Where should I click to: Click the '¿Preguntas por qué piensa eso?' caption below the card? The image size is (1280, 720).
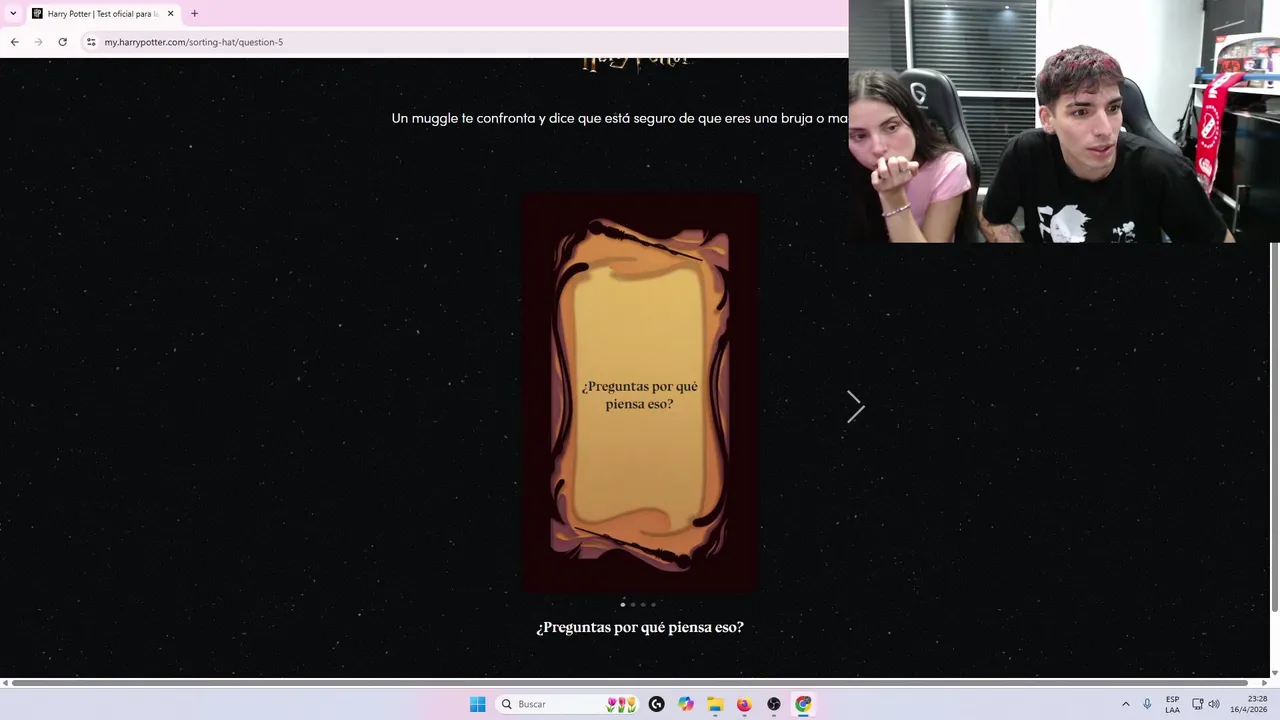click(x=640, y=627)
